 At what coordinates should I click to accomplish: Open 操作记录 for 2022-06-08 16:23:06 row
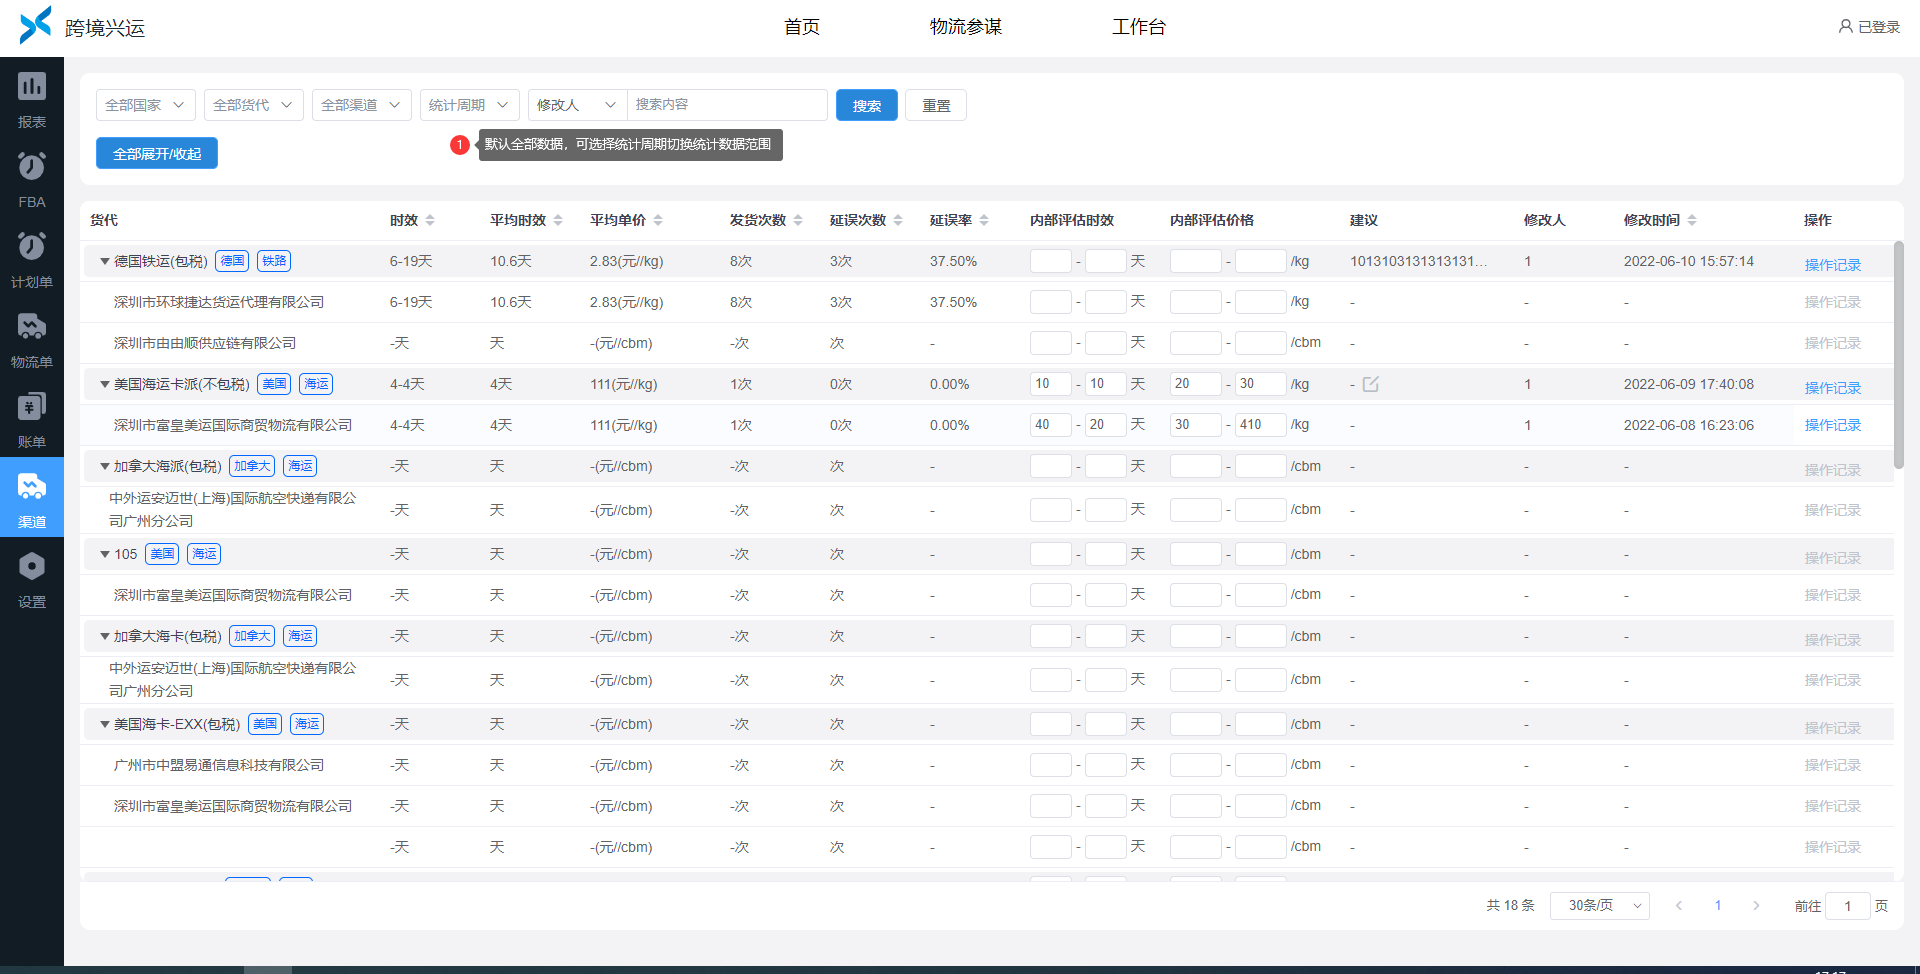pyautogui.click(x=1832, y=425)
